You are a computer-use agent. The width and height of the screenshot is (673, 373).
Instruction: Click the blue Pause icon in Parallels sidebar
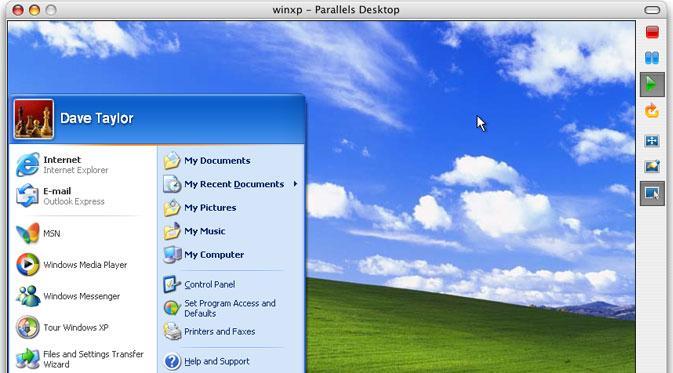click(652, 58)
